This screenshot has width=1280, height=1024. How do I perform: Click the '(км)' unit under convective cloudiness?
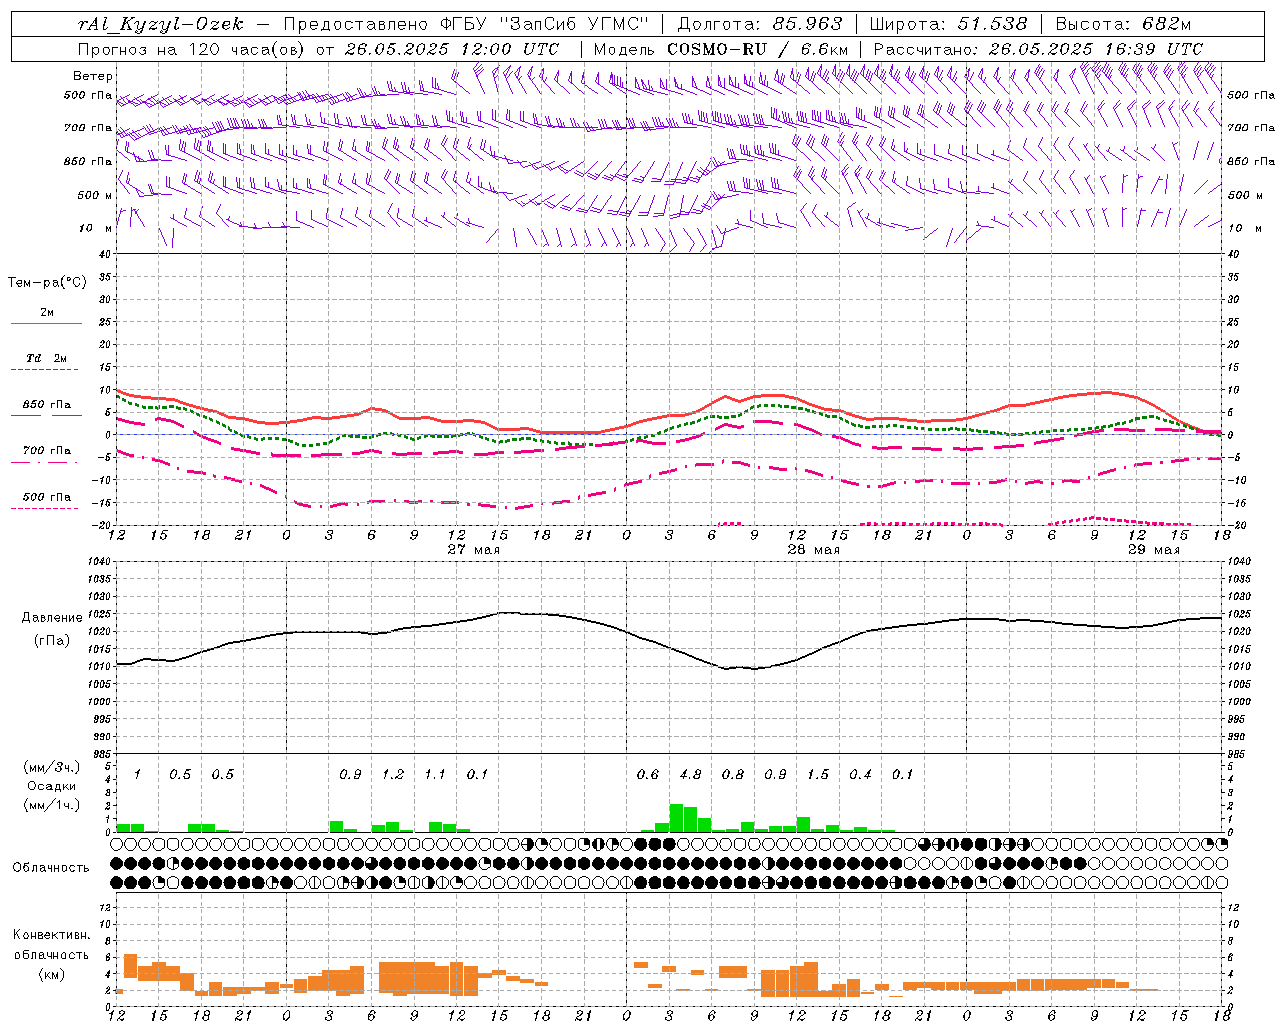(x=51, y=974)
